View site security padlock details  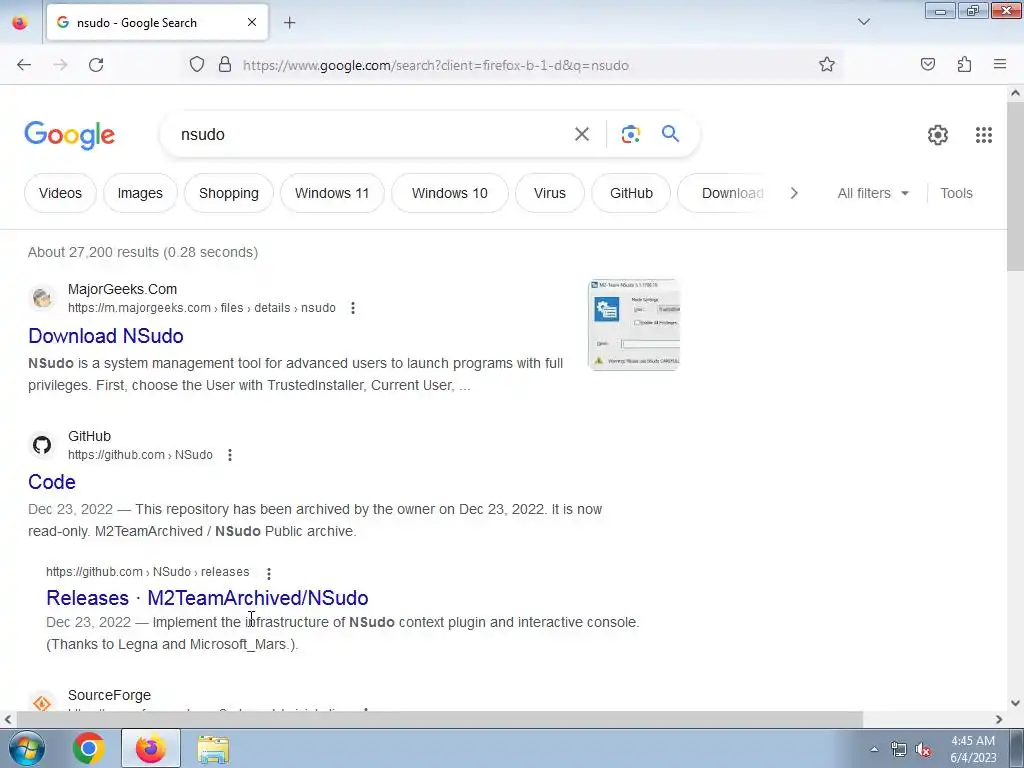(x=225, y=64)
